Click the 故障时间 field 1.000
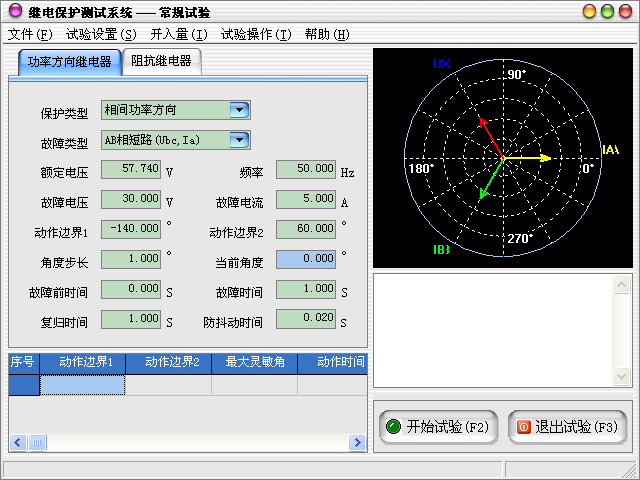 click(306, 289)
